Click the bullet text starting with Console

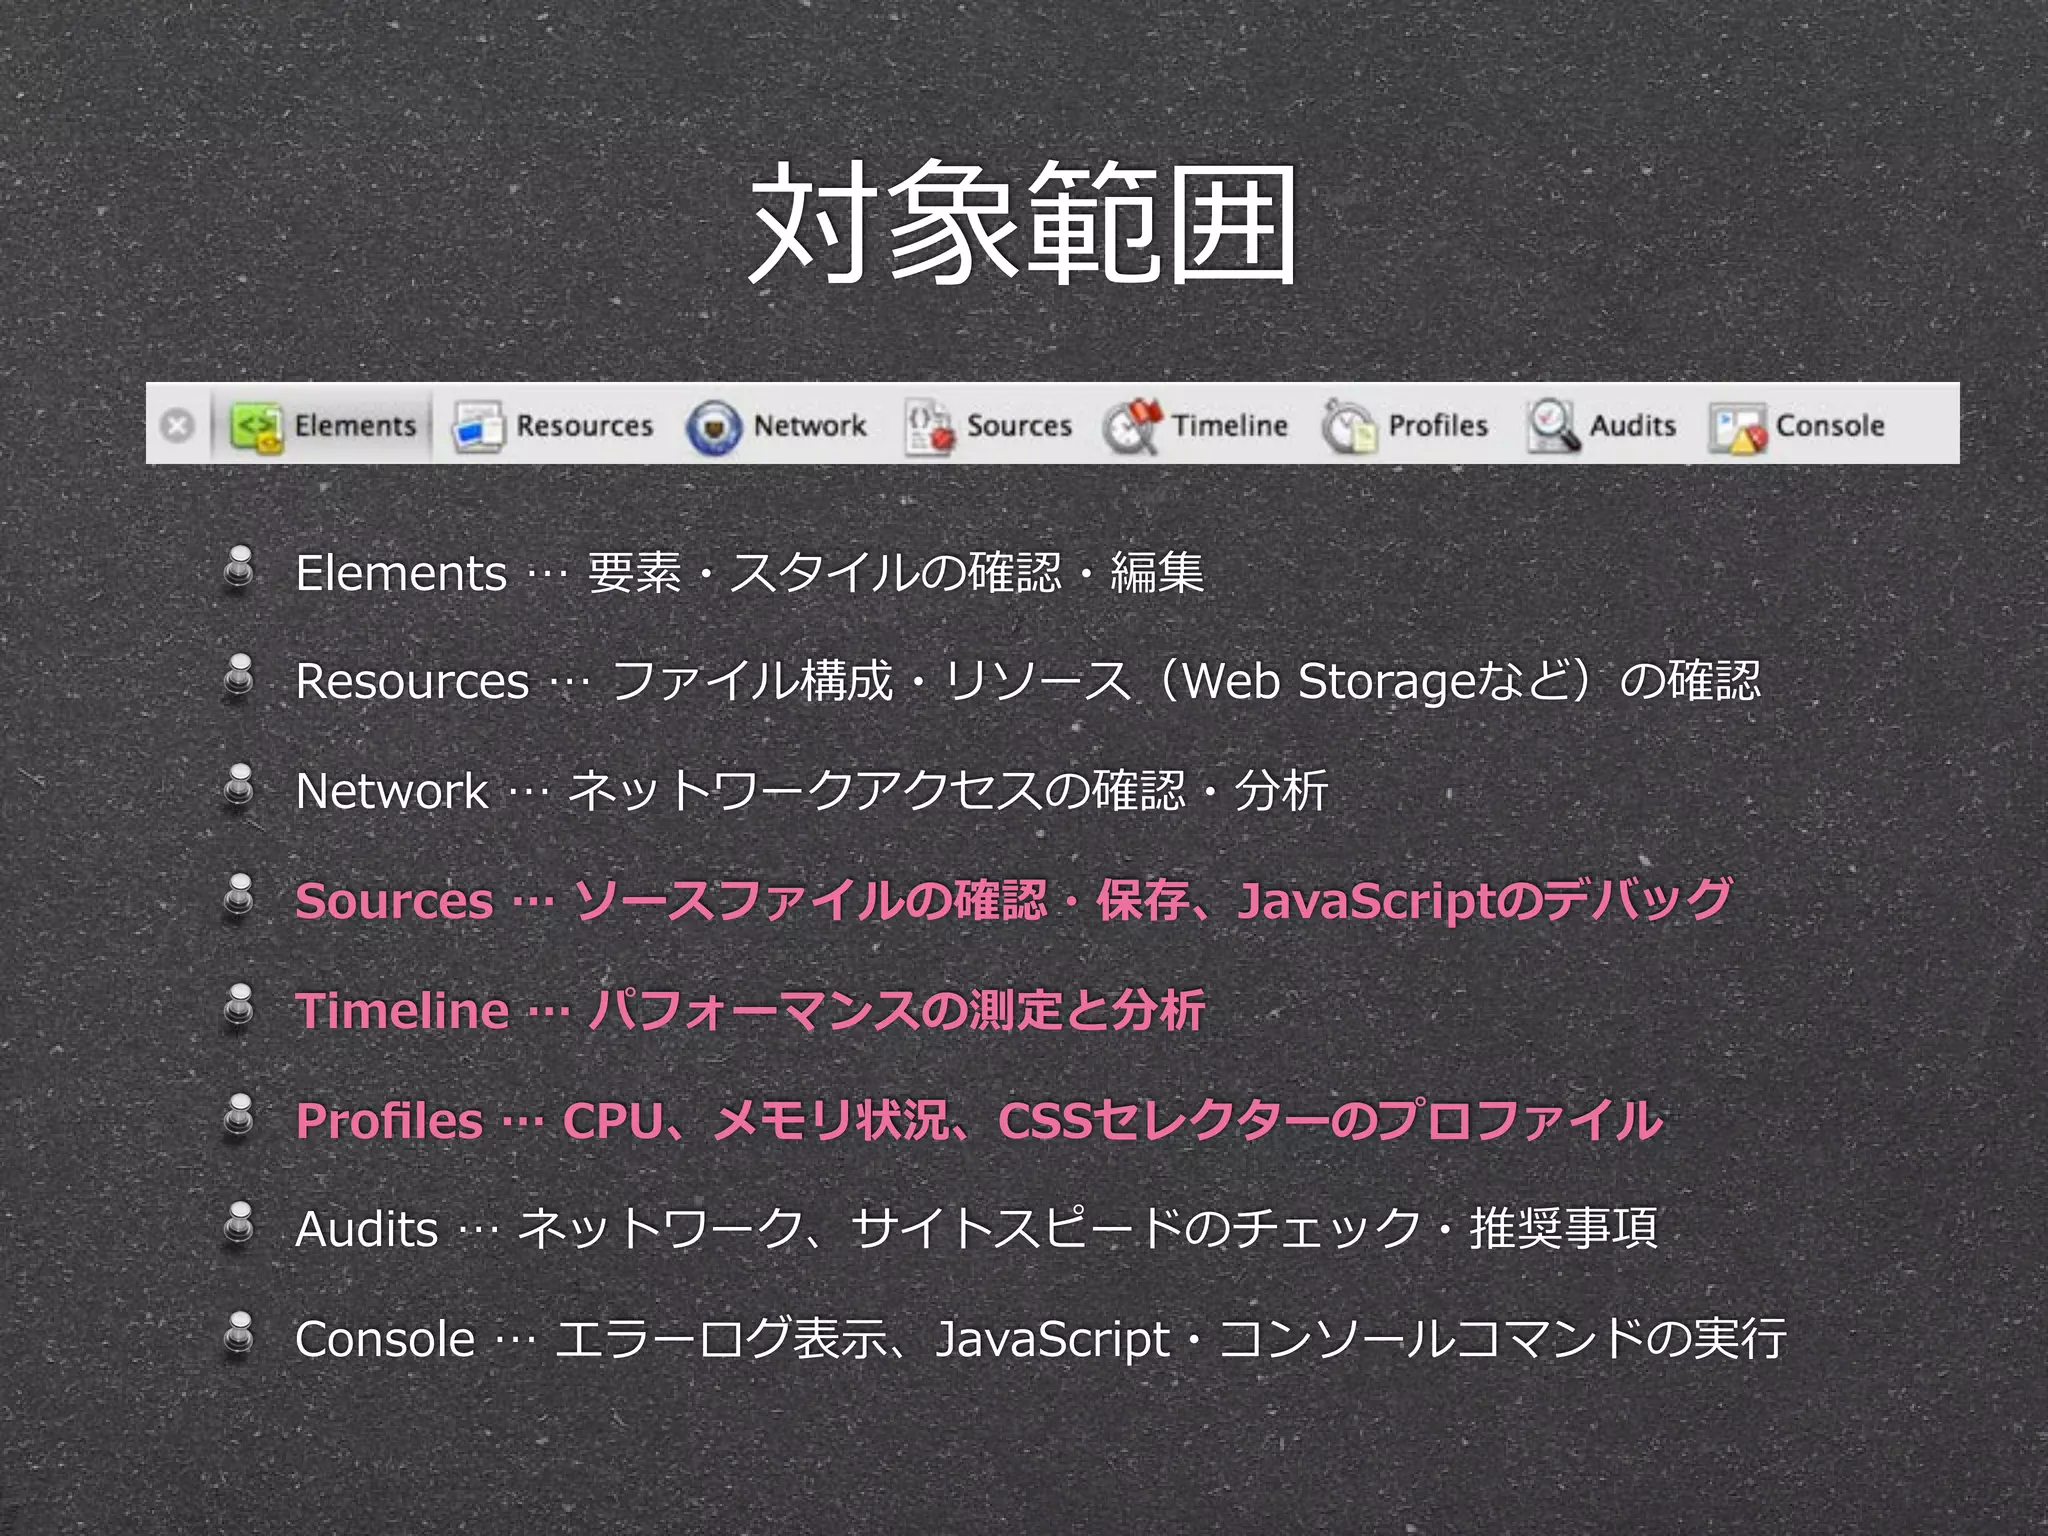pyautogui.click(x=1041, y=1338)
